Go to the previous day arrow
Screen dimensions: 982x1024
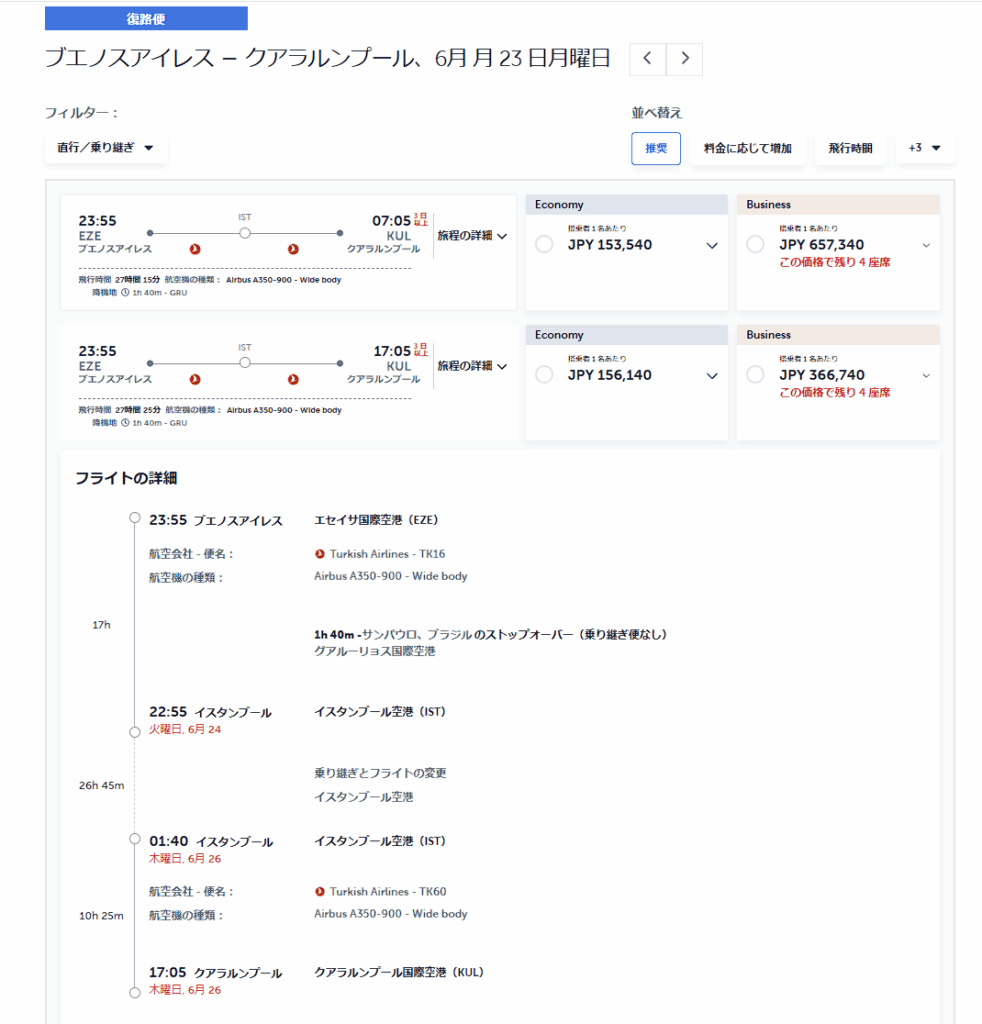647,59
